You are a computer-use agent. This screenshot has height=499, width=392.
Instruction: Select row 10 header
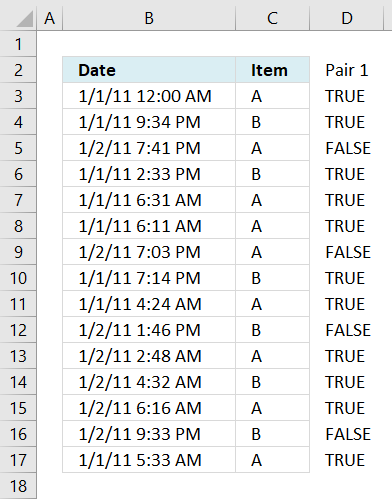coord(18,278)
